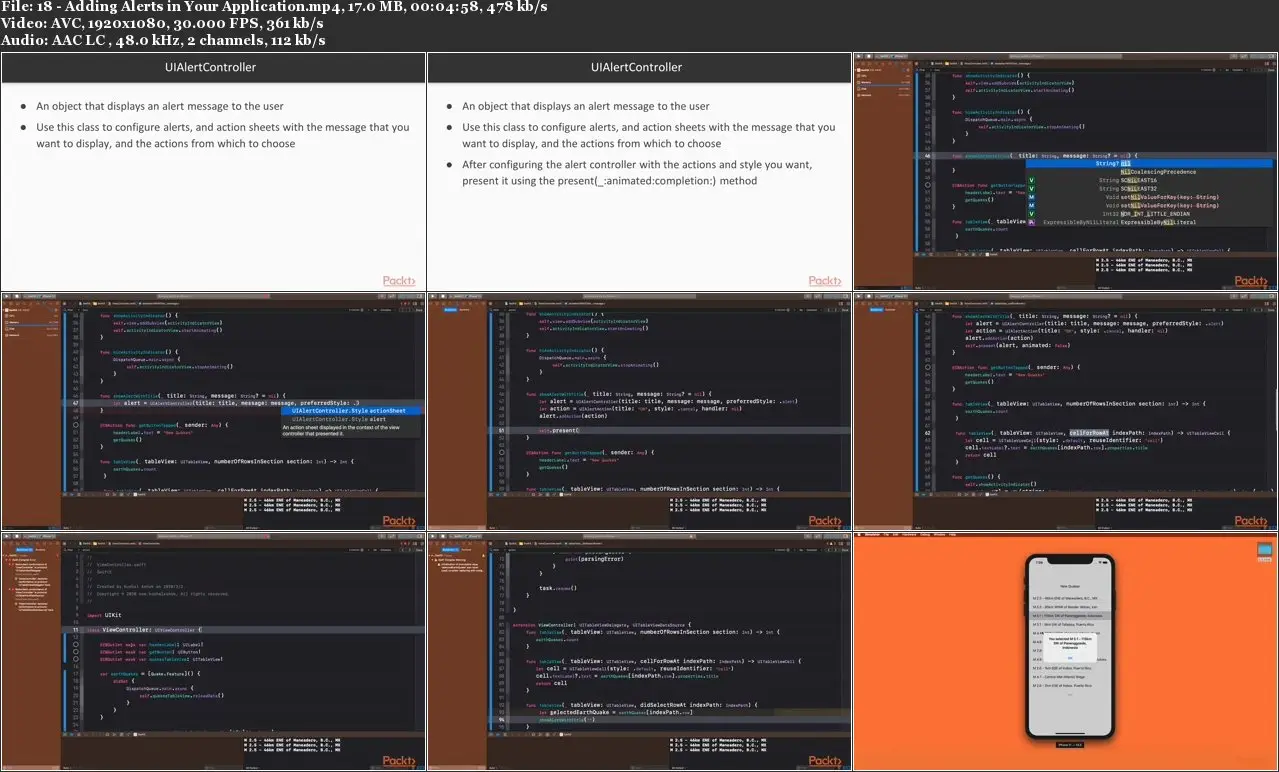1279x772 pixels.
Task: Choose SCNILEAST16 autocomplete suggestion
Action: (x=1150, y=180)
